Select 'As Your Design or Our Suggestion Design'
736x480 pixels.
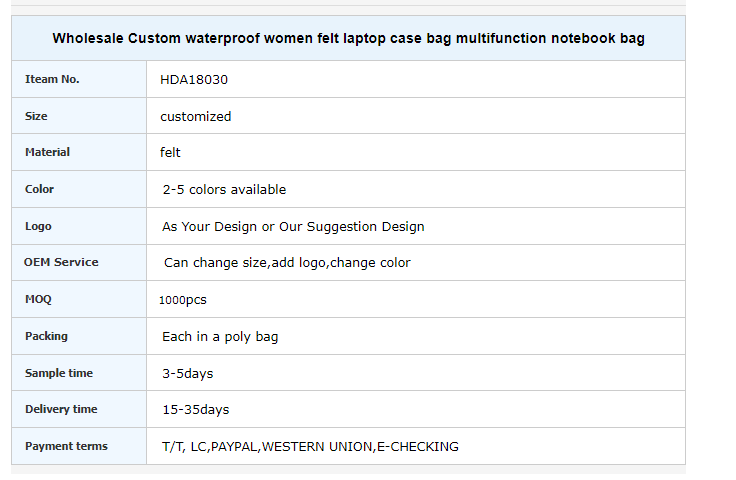click(293, 227)
